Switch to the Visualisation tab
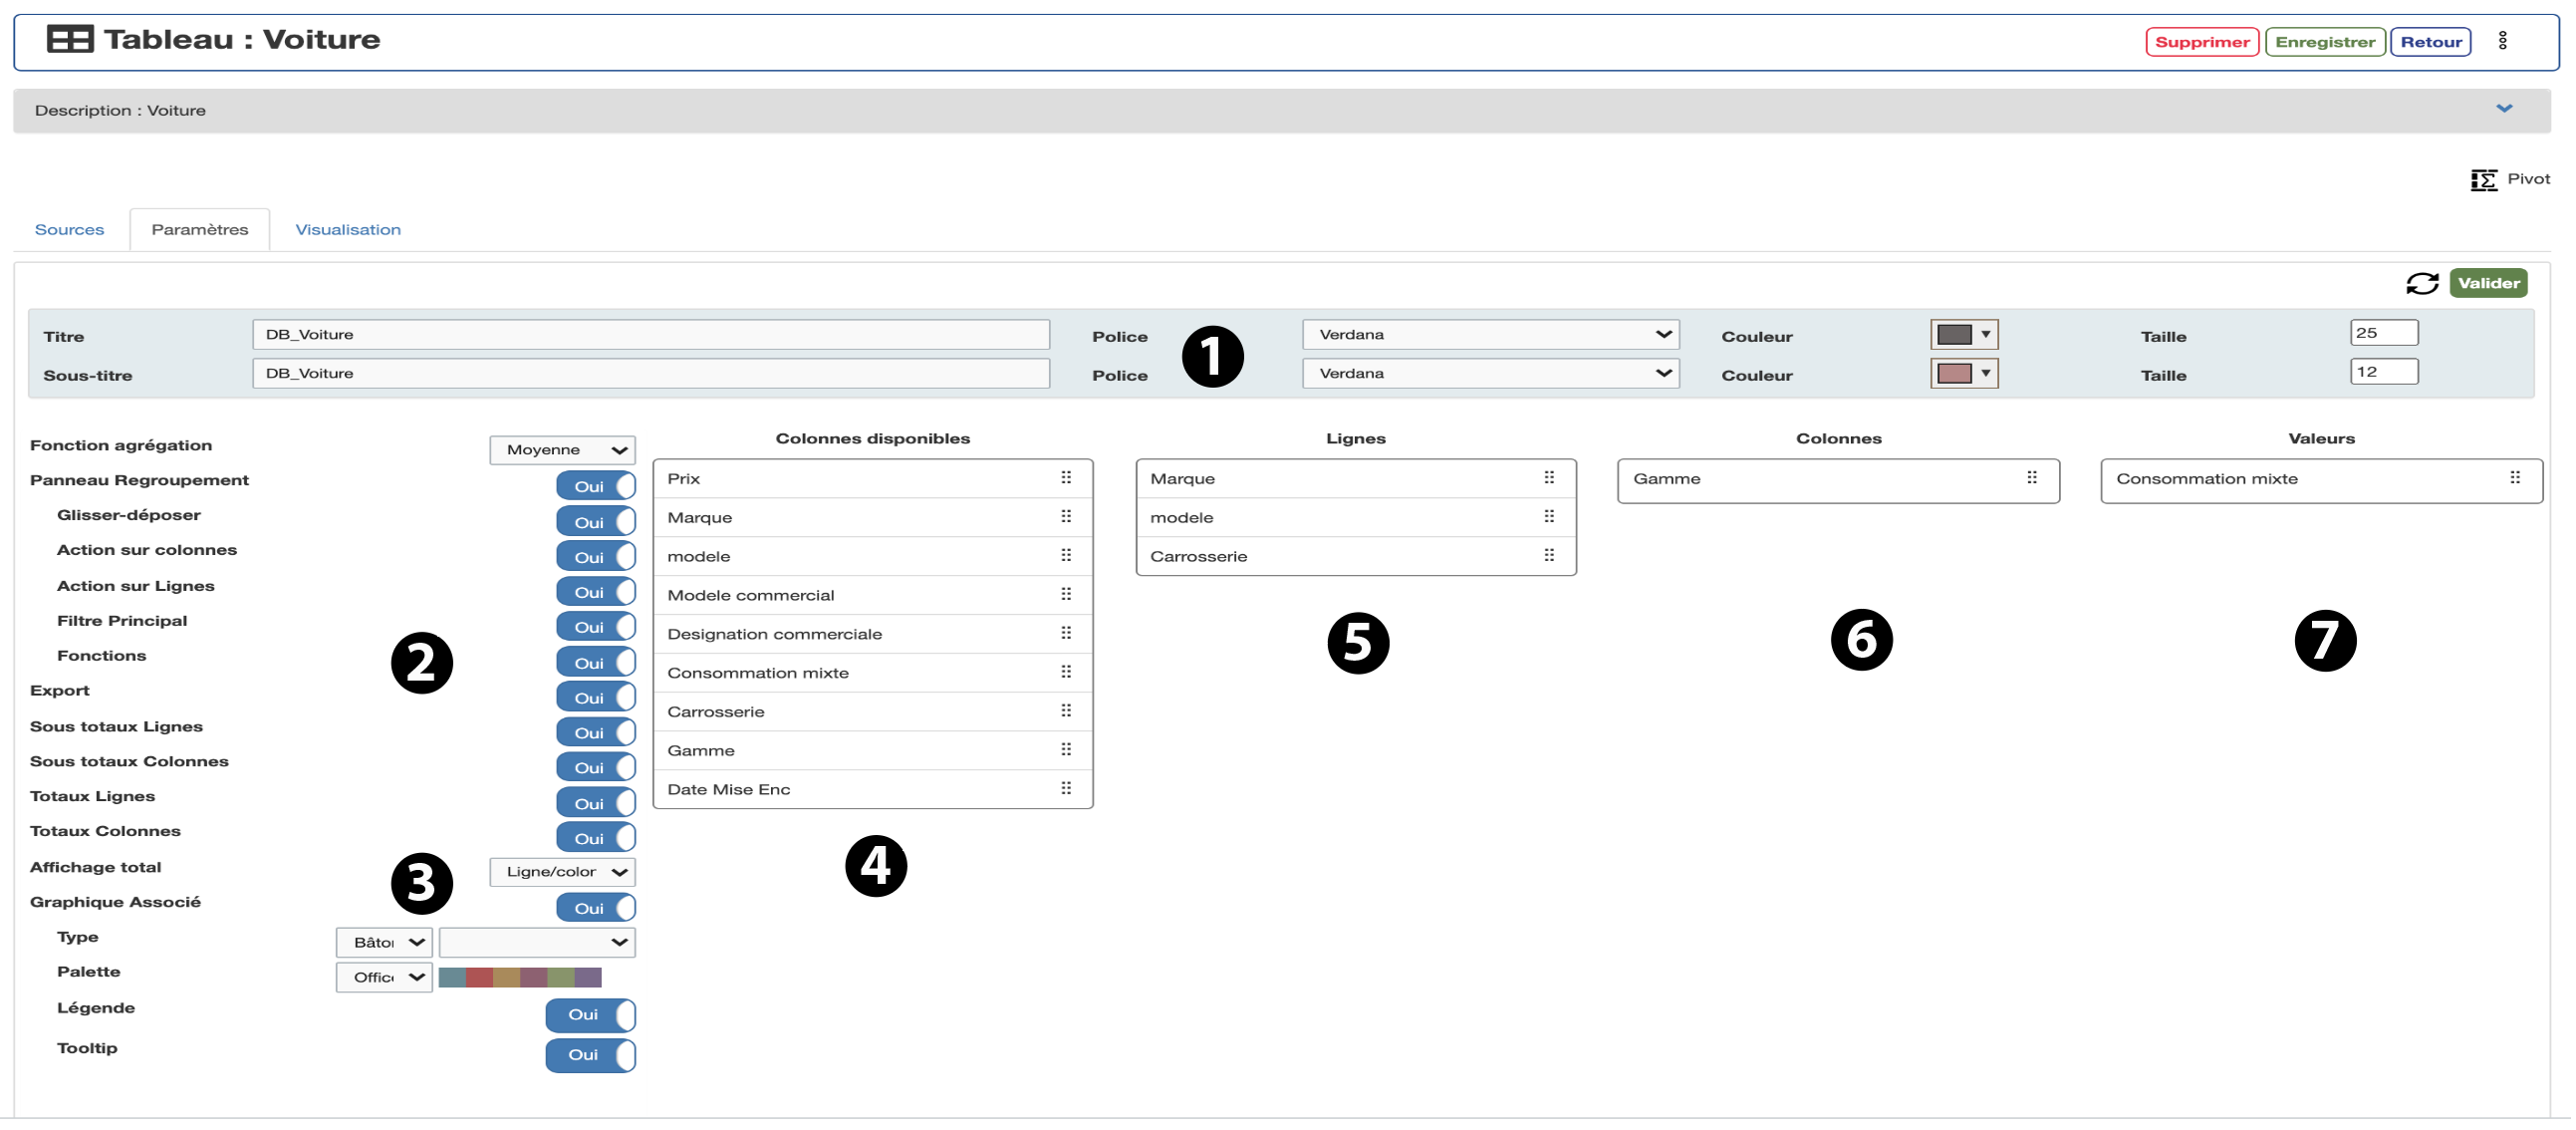Viewport: 2576px width, 1130px height. [349, 230]
